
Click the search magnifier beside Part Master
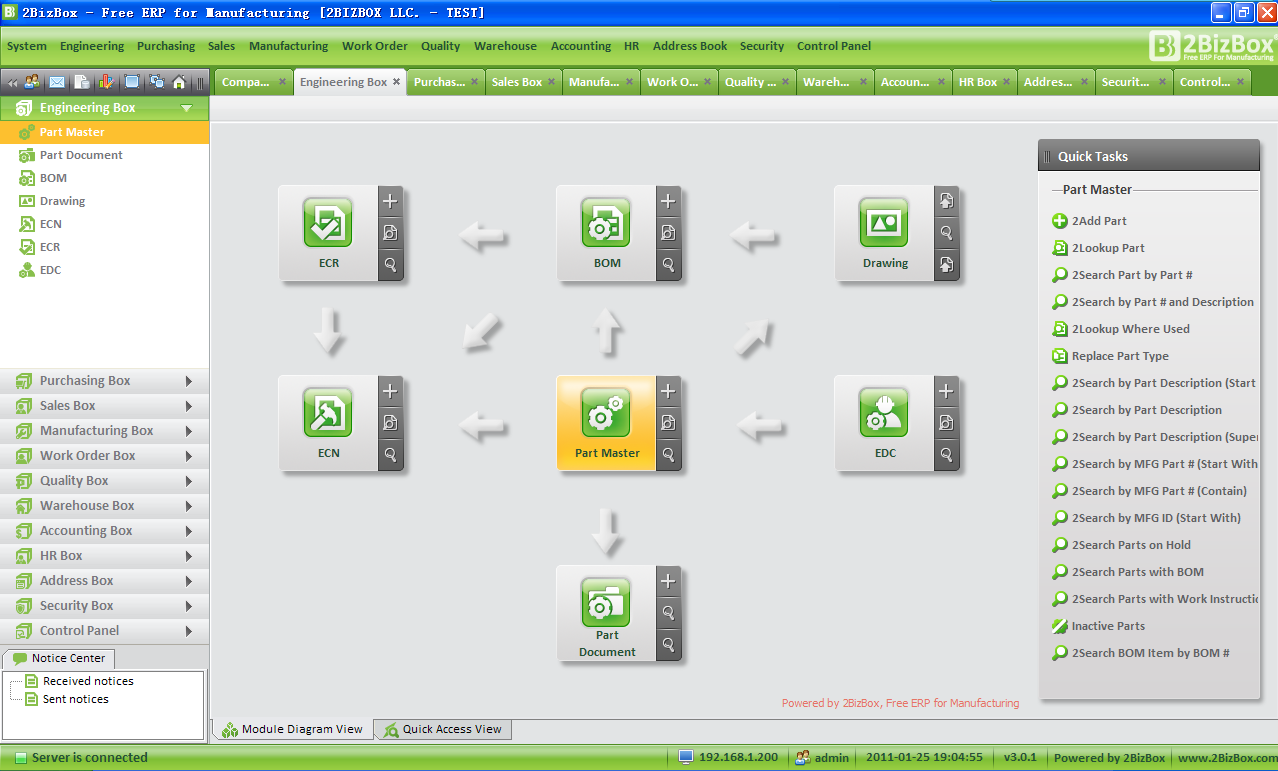click(669, 455)
